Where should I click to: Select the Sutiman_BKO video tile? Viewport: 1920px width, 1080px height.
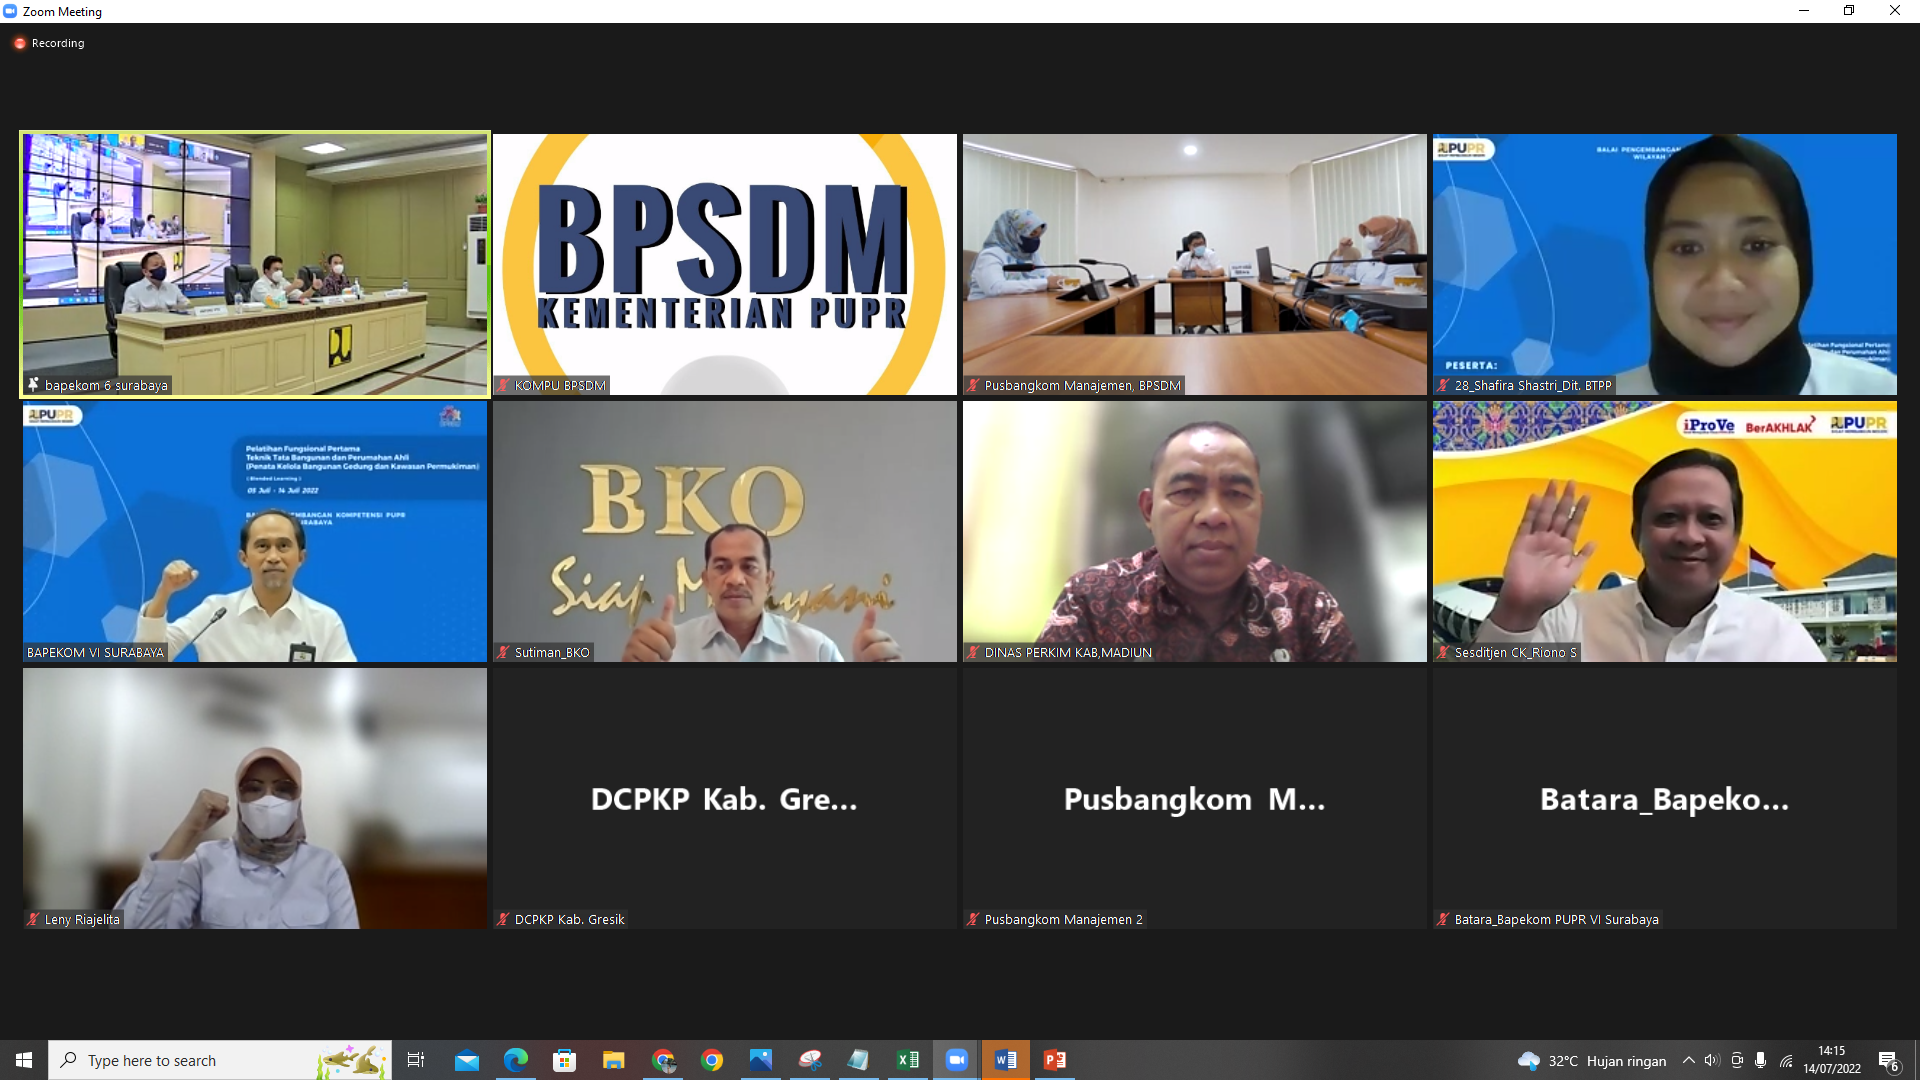pos(725,531)
